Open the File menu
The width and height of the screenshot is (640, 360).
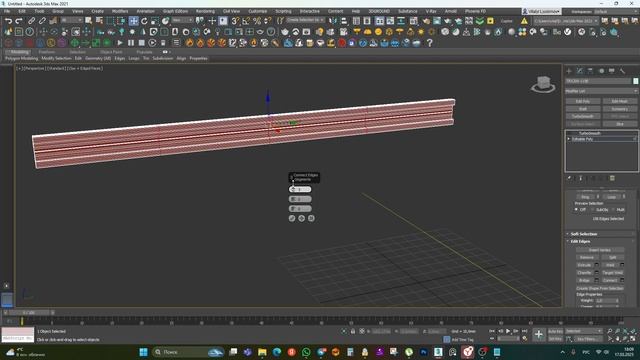(x=7, y=11)
